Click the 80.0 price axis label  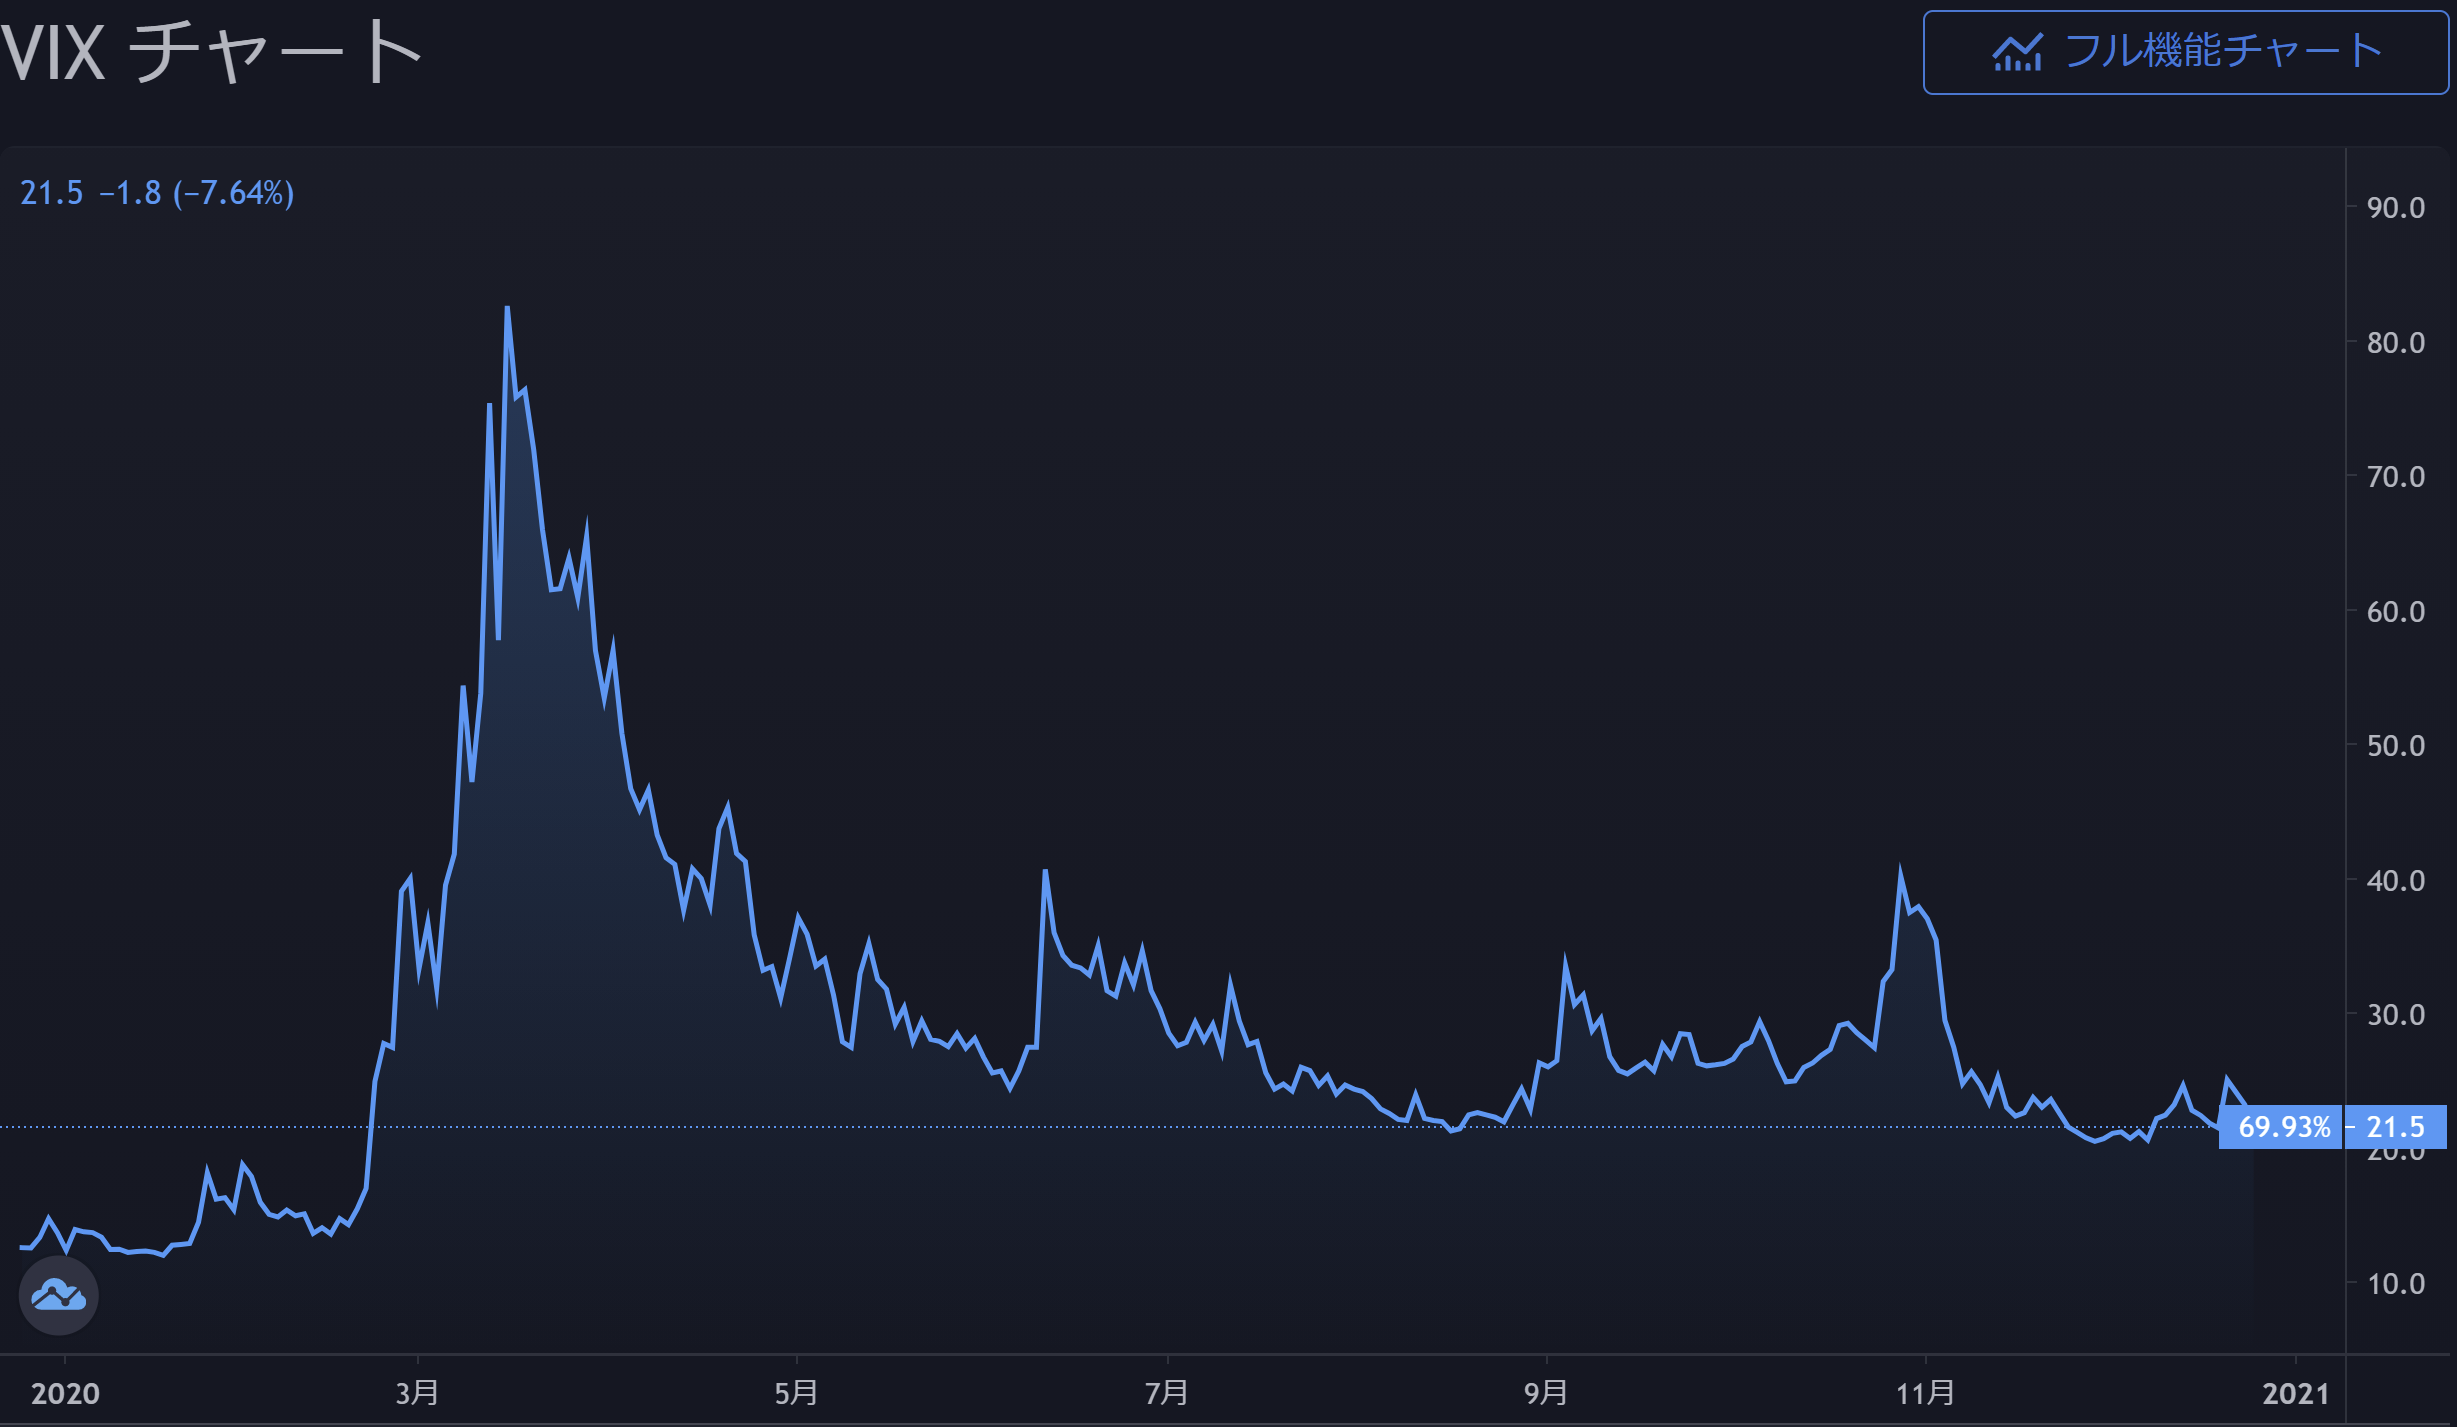2395,343
